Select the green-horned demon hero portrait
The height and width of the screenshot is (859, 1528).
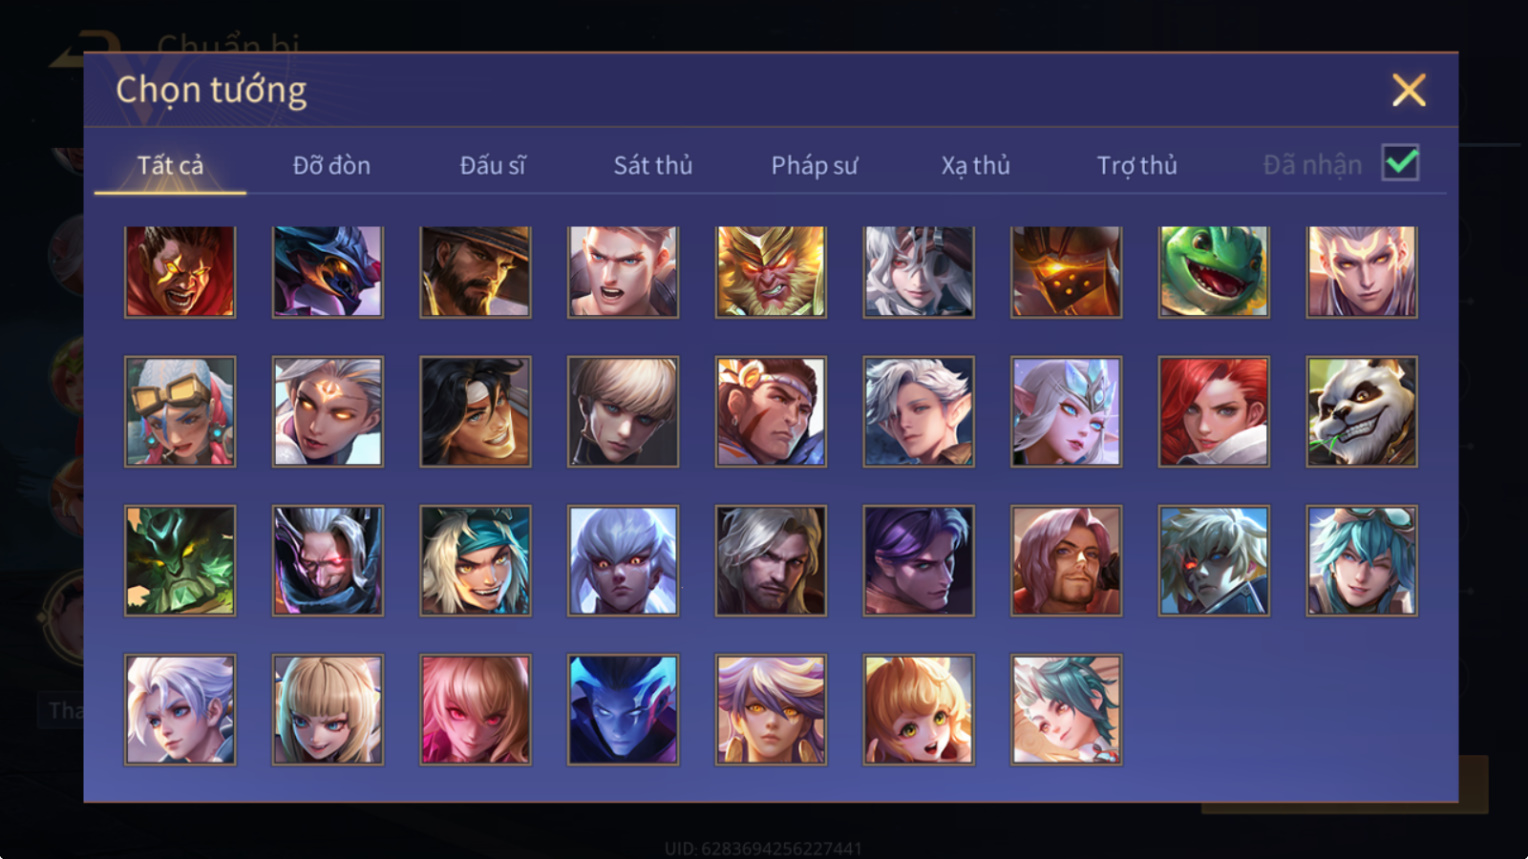pos(180,560)
